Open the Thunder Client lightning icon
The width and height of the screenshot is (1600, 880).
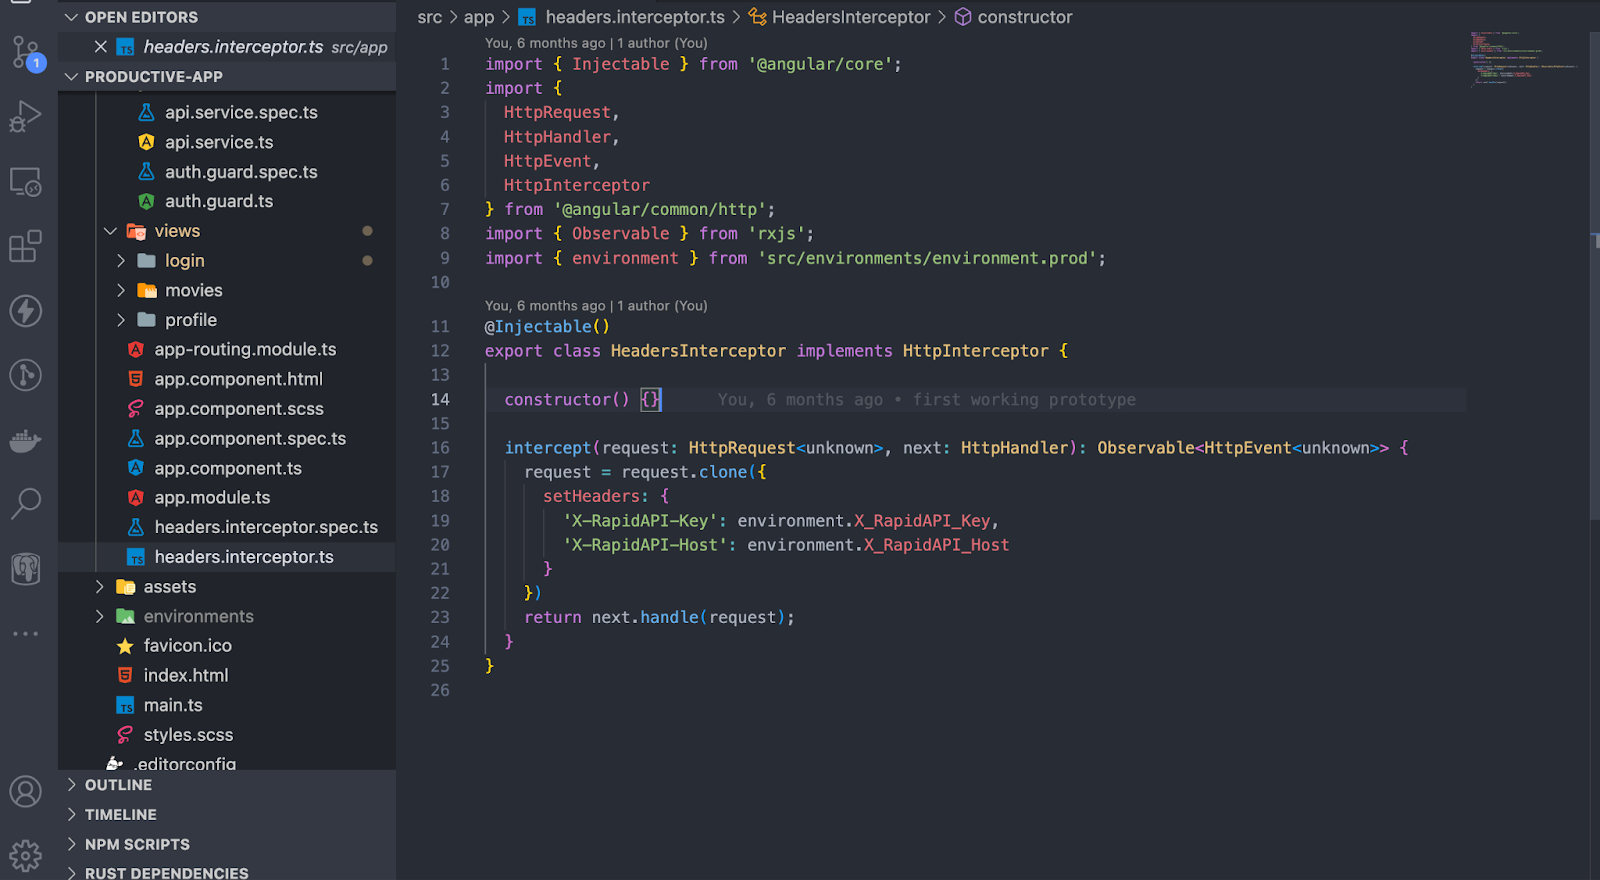click(26, 310)
